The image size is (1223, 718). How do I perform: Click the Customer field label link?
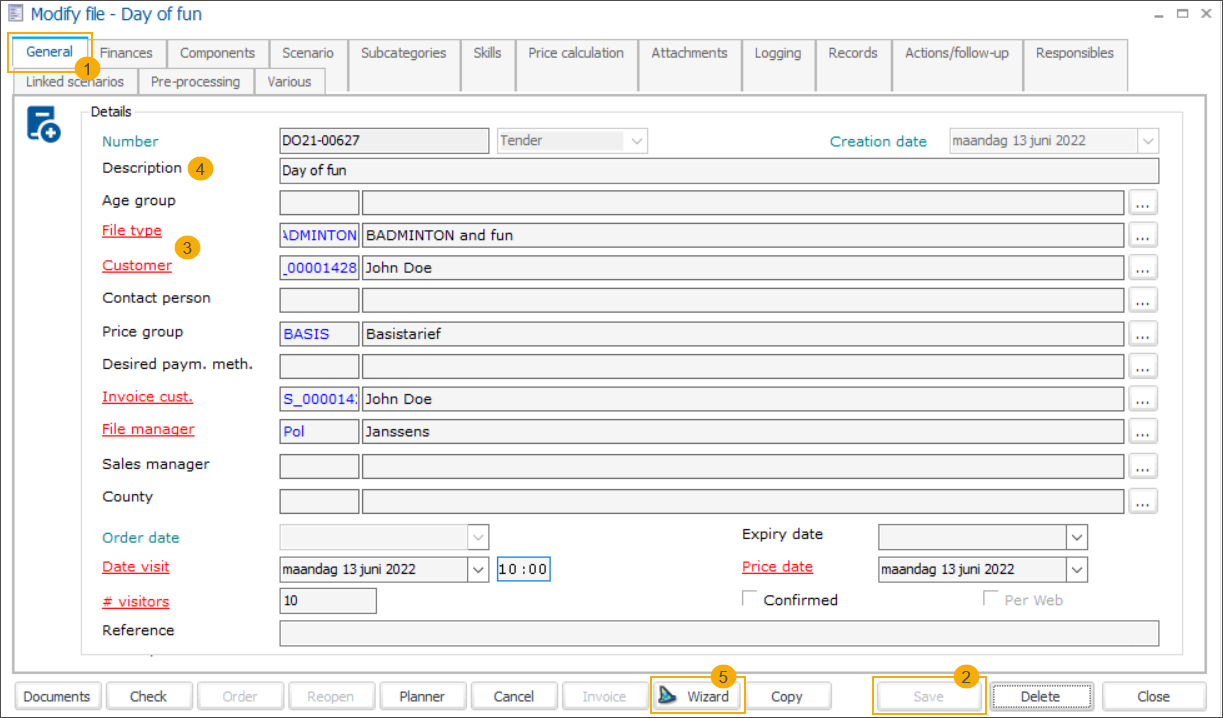(x=137, y=265)
